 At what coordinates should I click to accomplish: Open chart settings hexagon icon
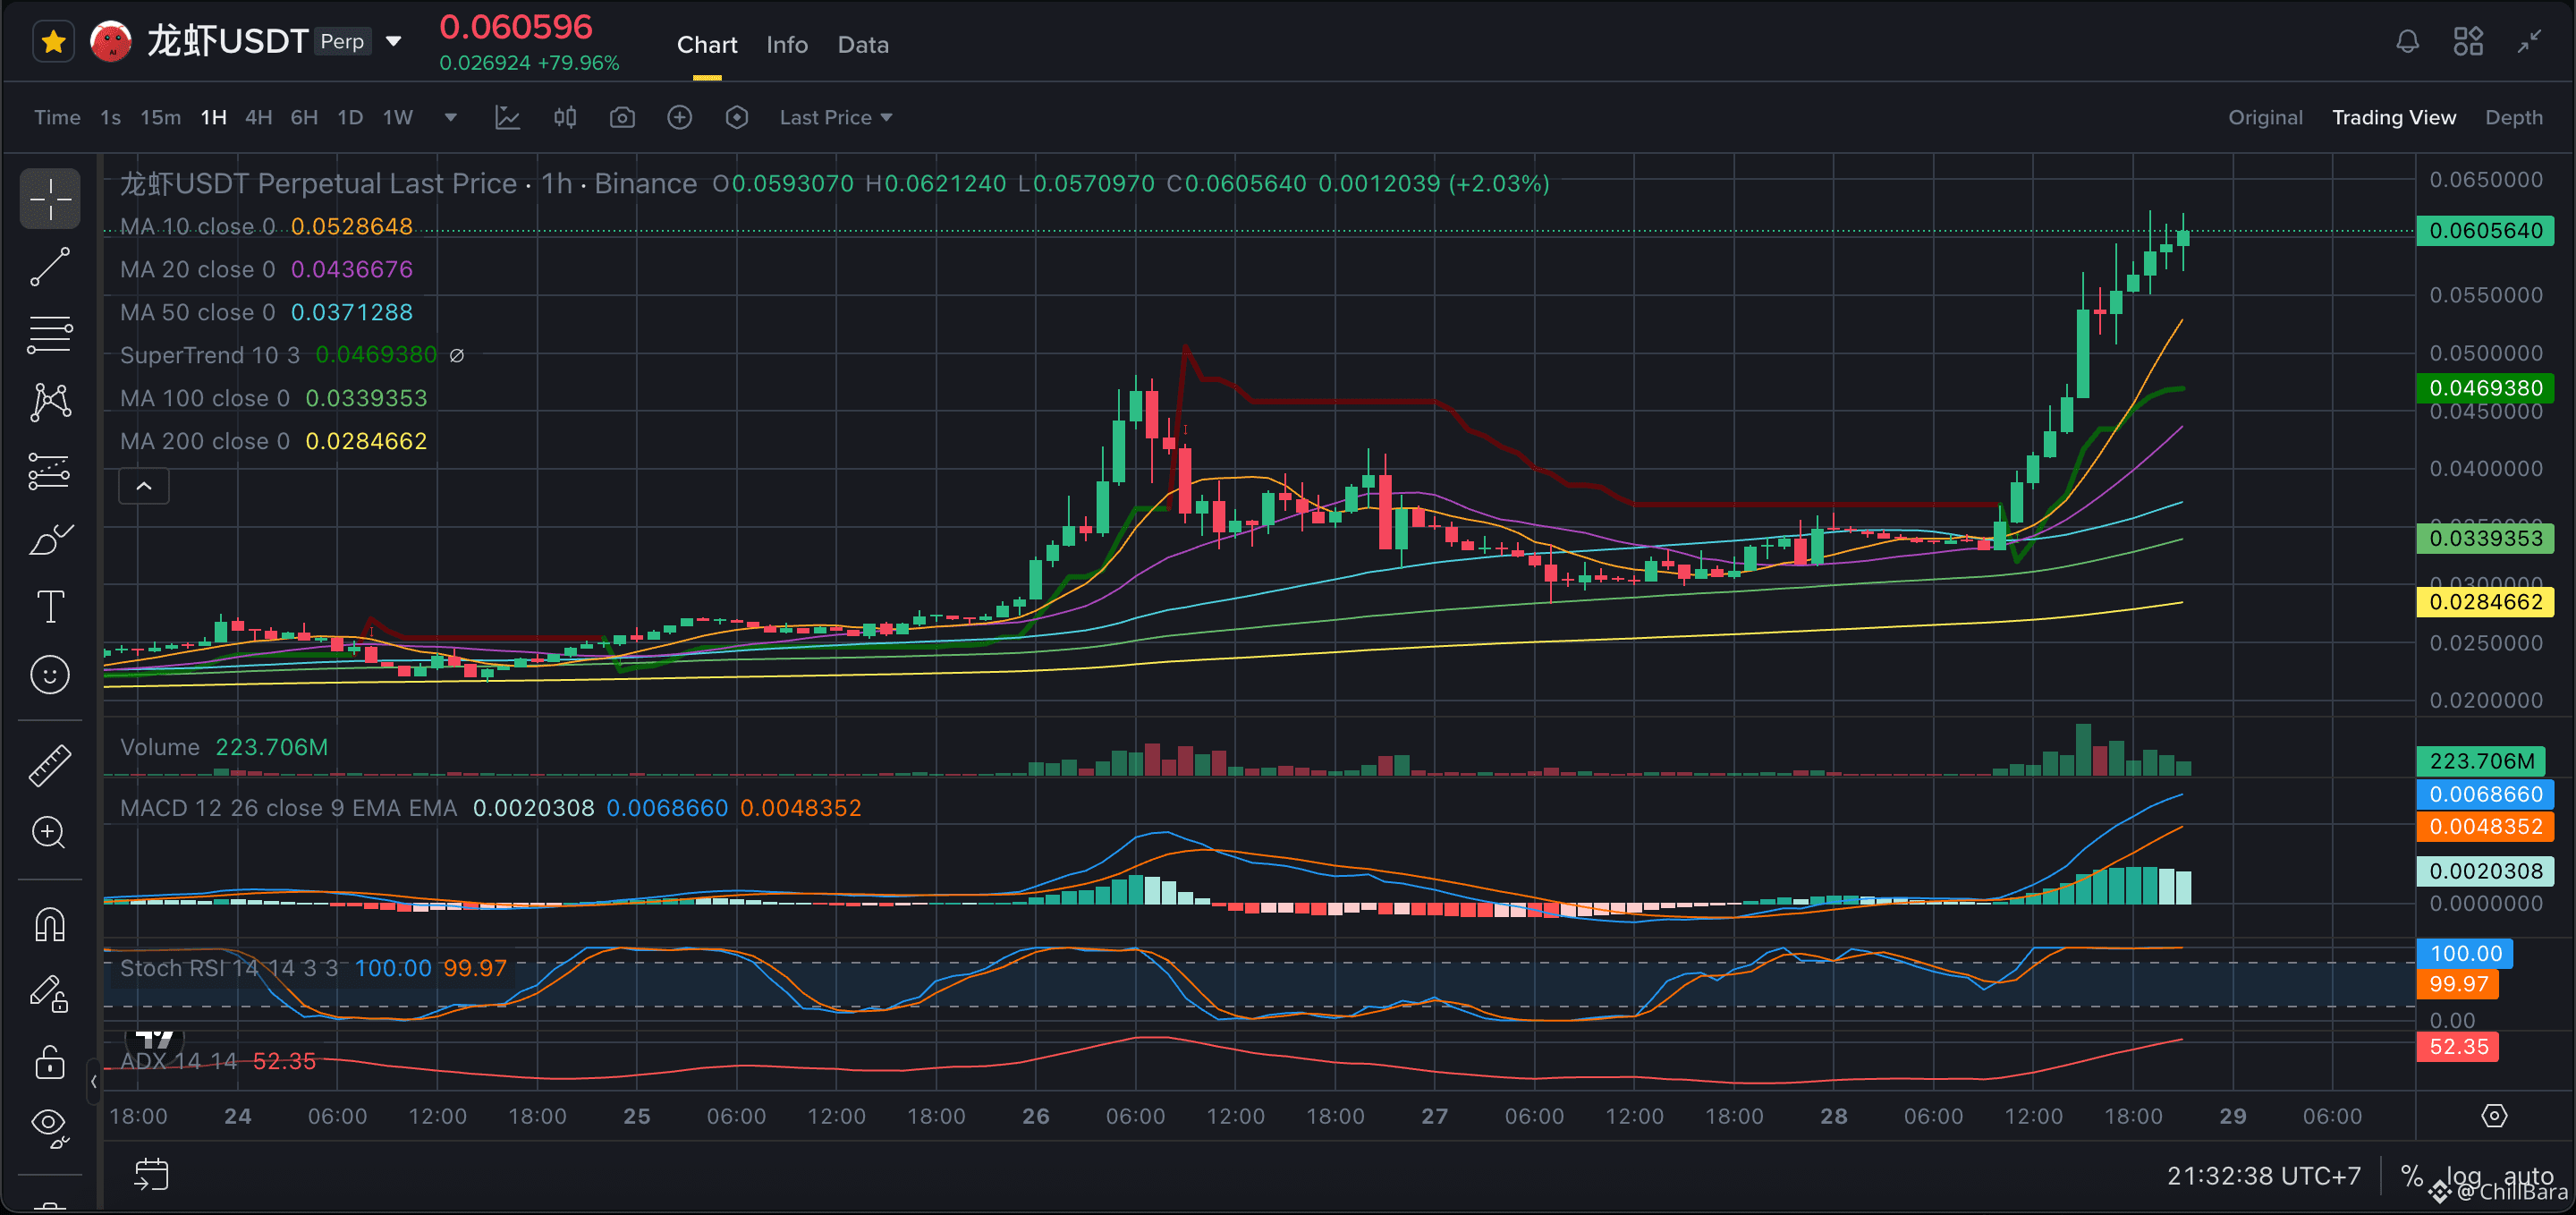click(737, 118)
